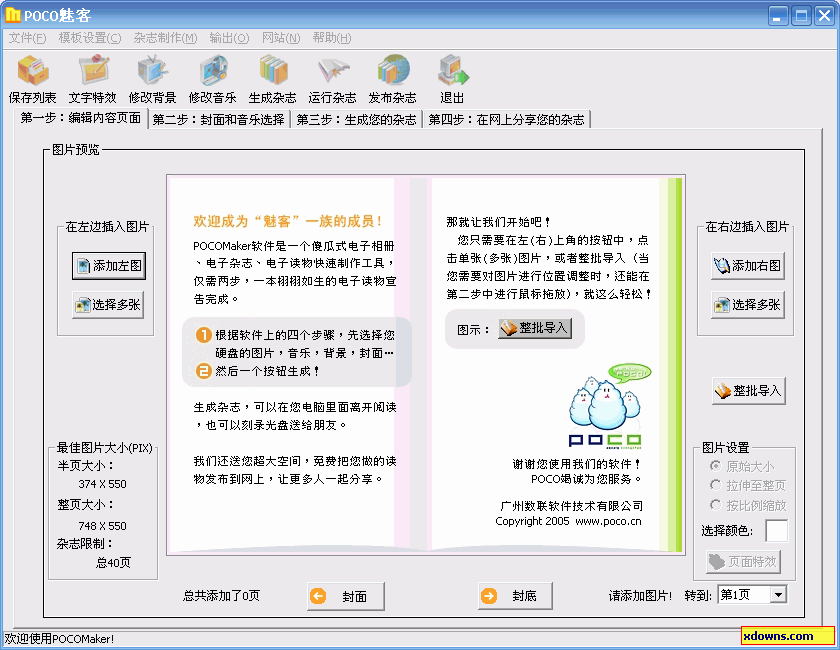Open the 杂志制作(M) menu
Screen dimensions: 840x650
pos(166,38)
